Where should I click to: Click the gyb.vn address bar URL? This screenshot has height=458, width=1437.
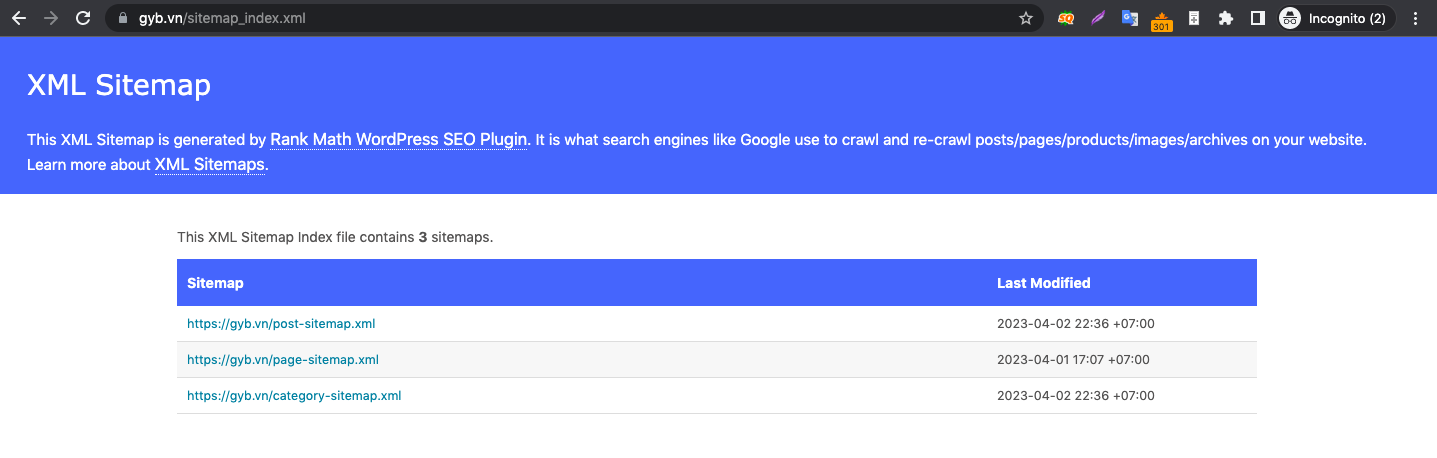point(222,18)
